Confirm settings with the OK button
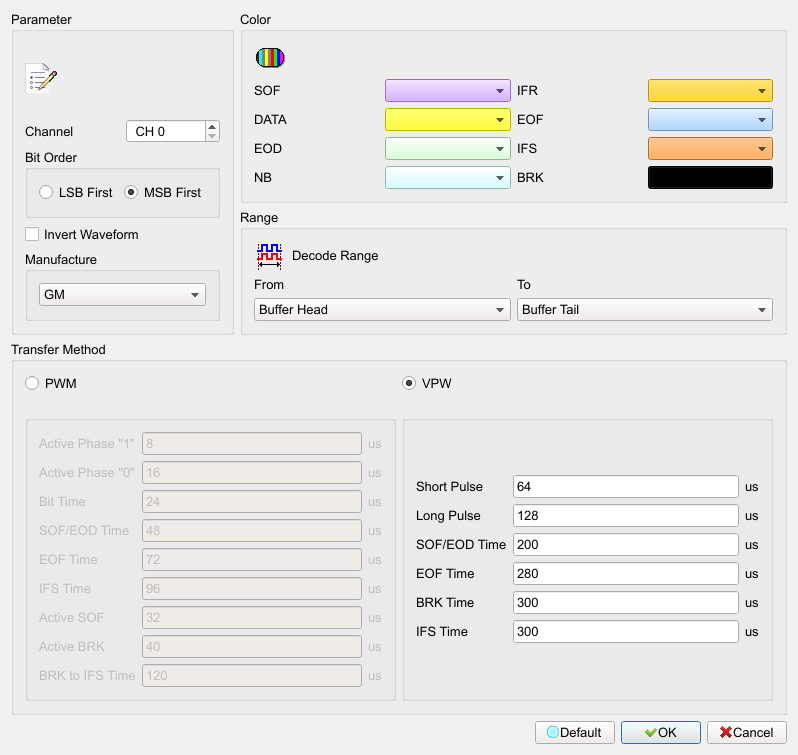This screenshot has width=798, height=755. point(661,732)
